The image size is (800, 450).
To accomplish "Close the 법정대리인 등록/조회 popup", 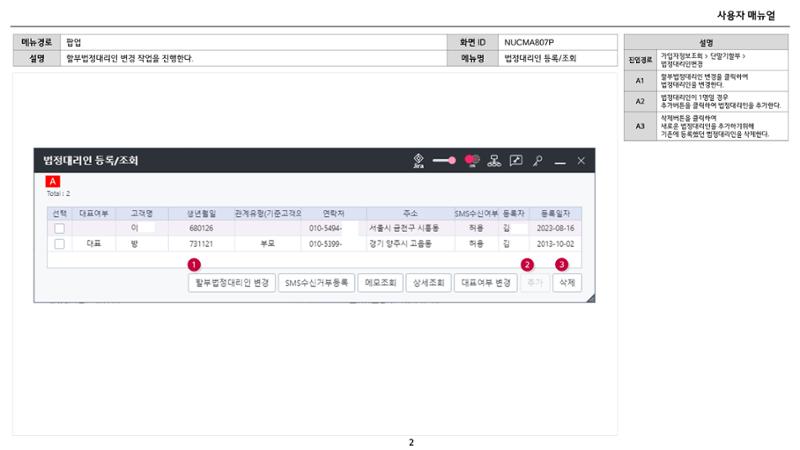I will pos(581,161).
